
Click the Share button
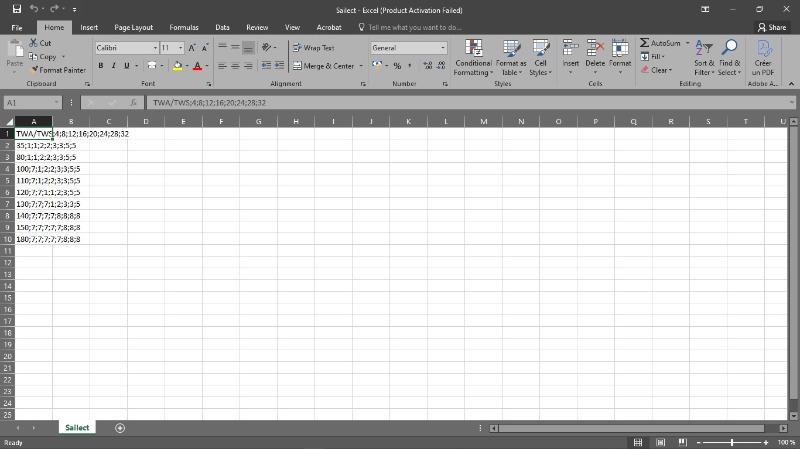point(772,28)
